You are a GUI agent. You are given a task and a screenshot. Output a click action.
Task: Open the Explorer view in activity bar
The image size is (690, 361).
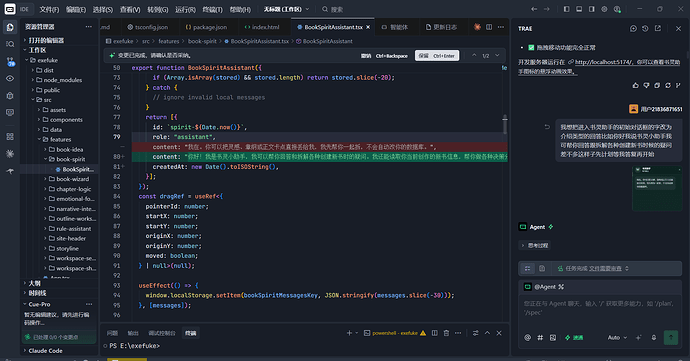click(10, 27)
